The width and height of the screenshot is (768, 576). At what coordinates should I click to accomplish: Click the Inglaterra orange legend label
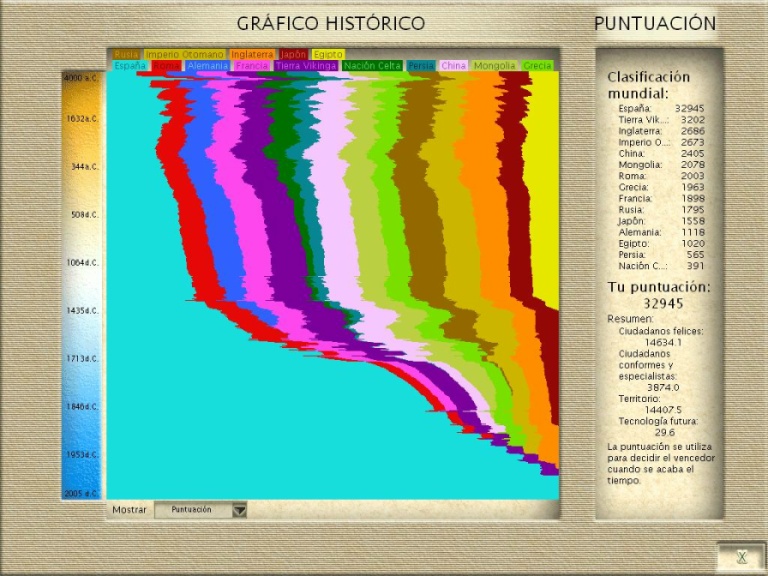click(x=252, y=54)
